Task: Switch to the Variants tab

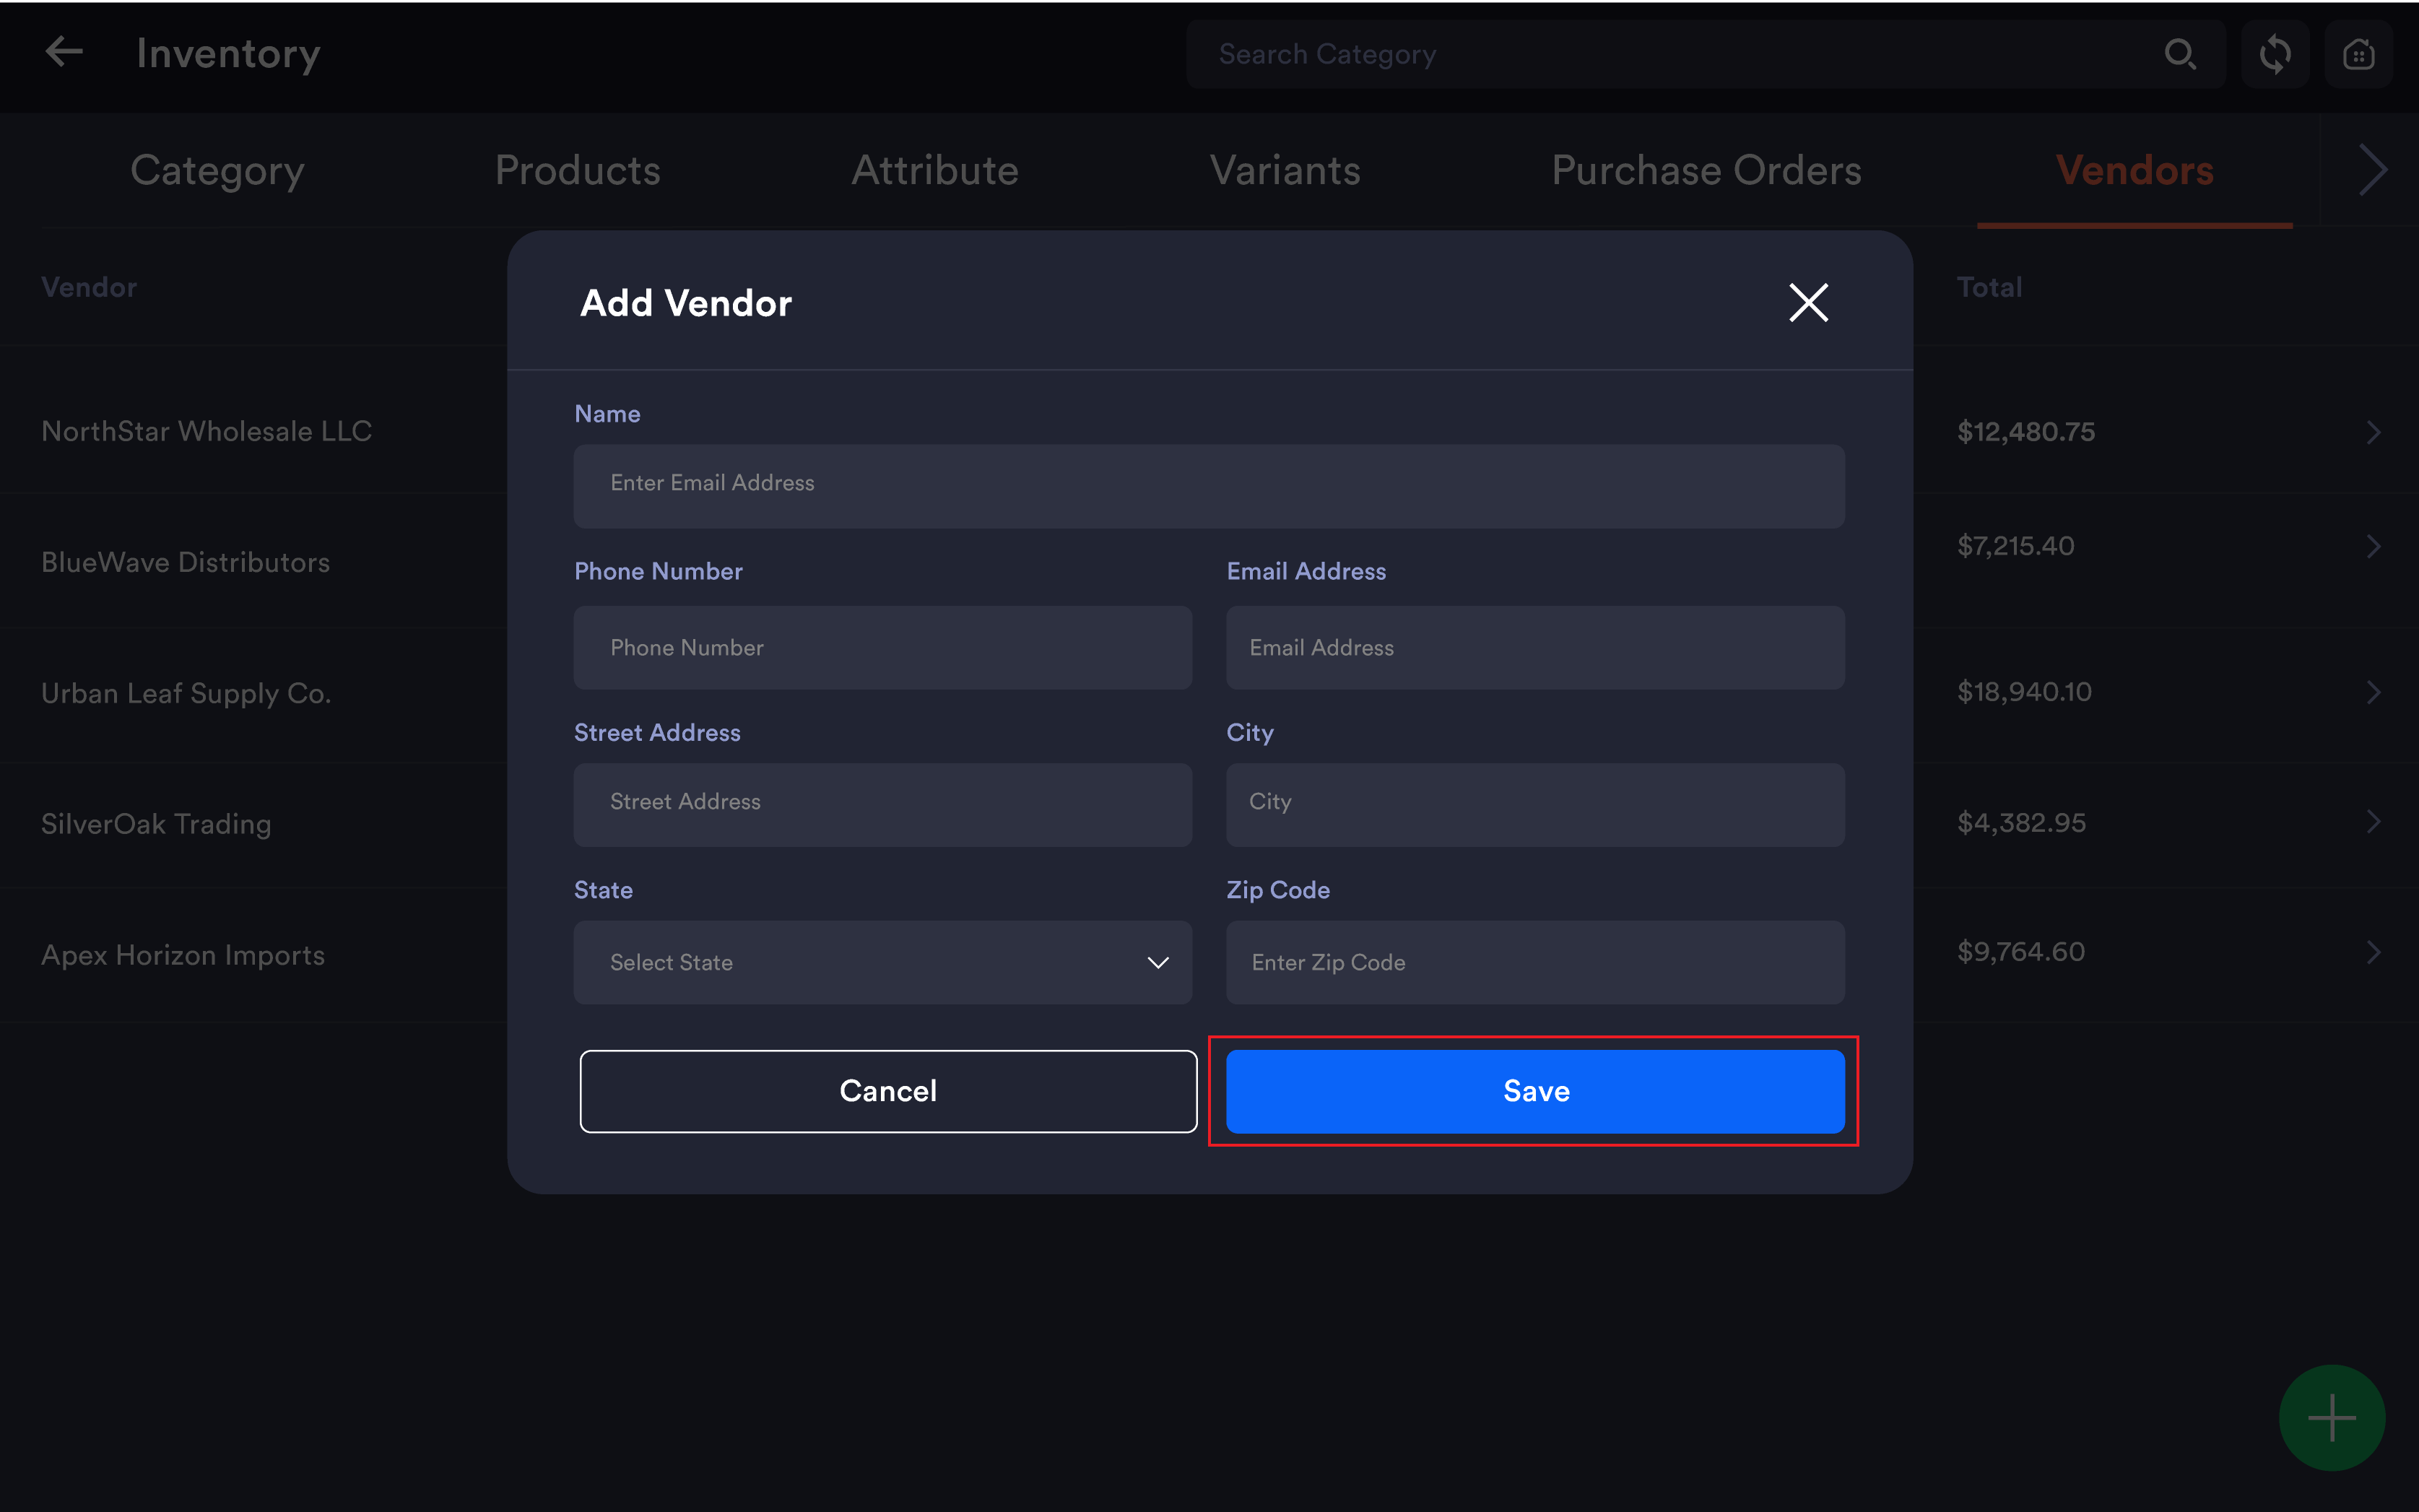Action: tap(1285, 170)
